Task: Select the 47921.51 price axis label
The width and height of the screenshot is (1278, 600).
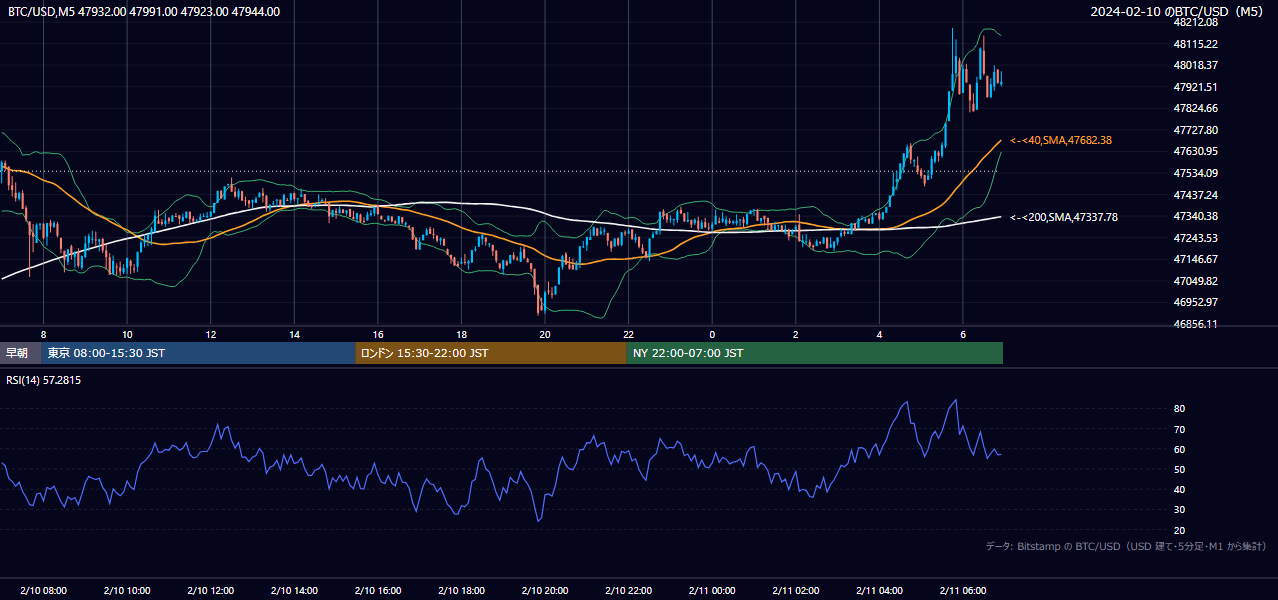Action: (x=1195, y=87)
